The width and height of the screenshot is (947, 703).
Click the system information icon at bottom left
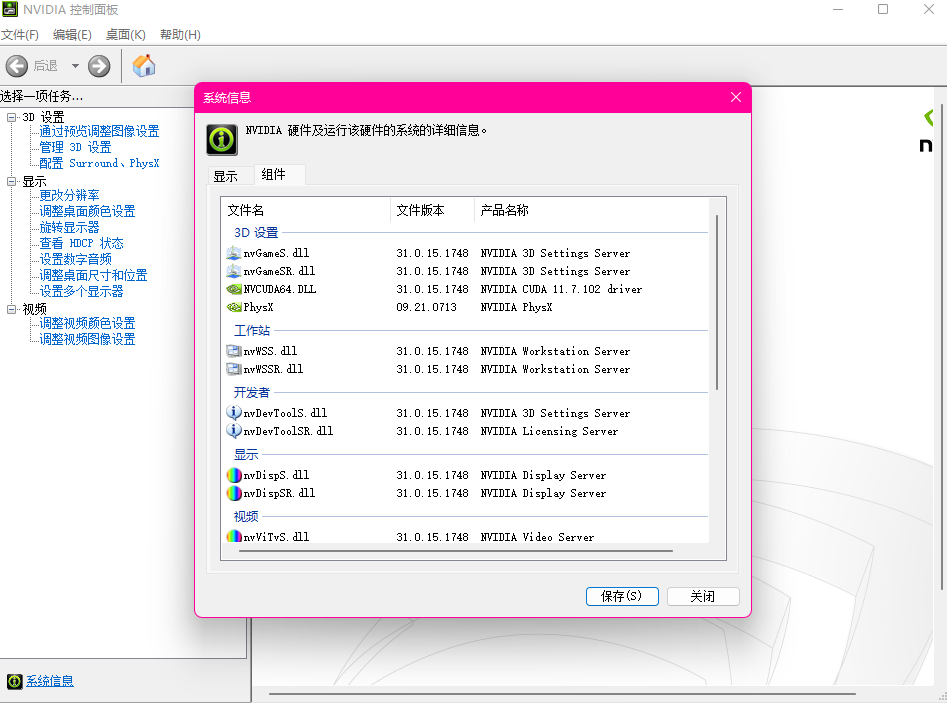tap(14, 681)
